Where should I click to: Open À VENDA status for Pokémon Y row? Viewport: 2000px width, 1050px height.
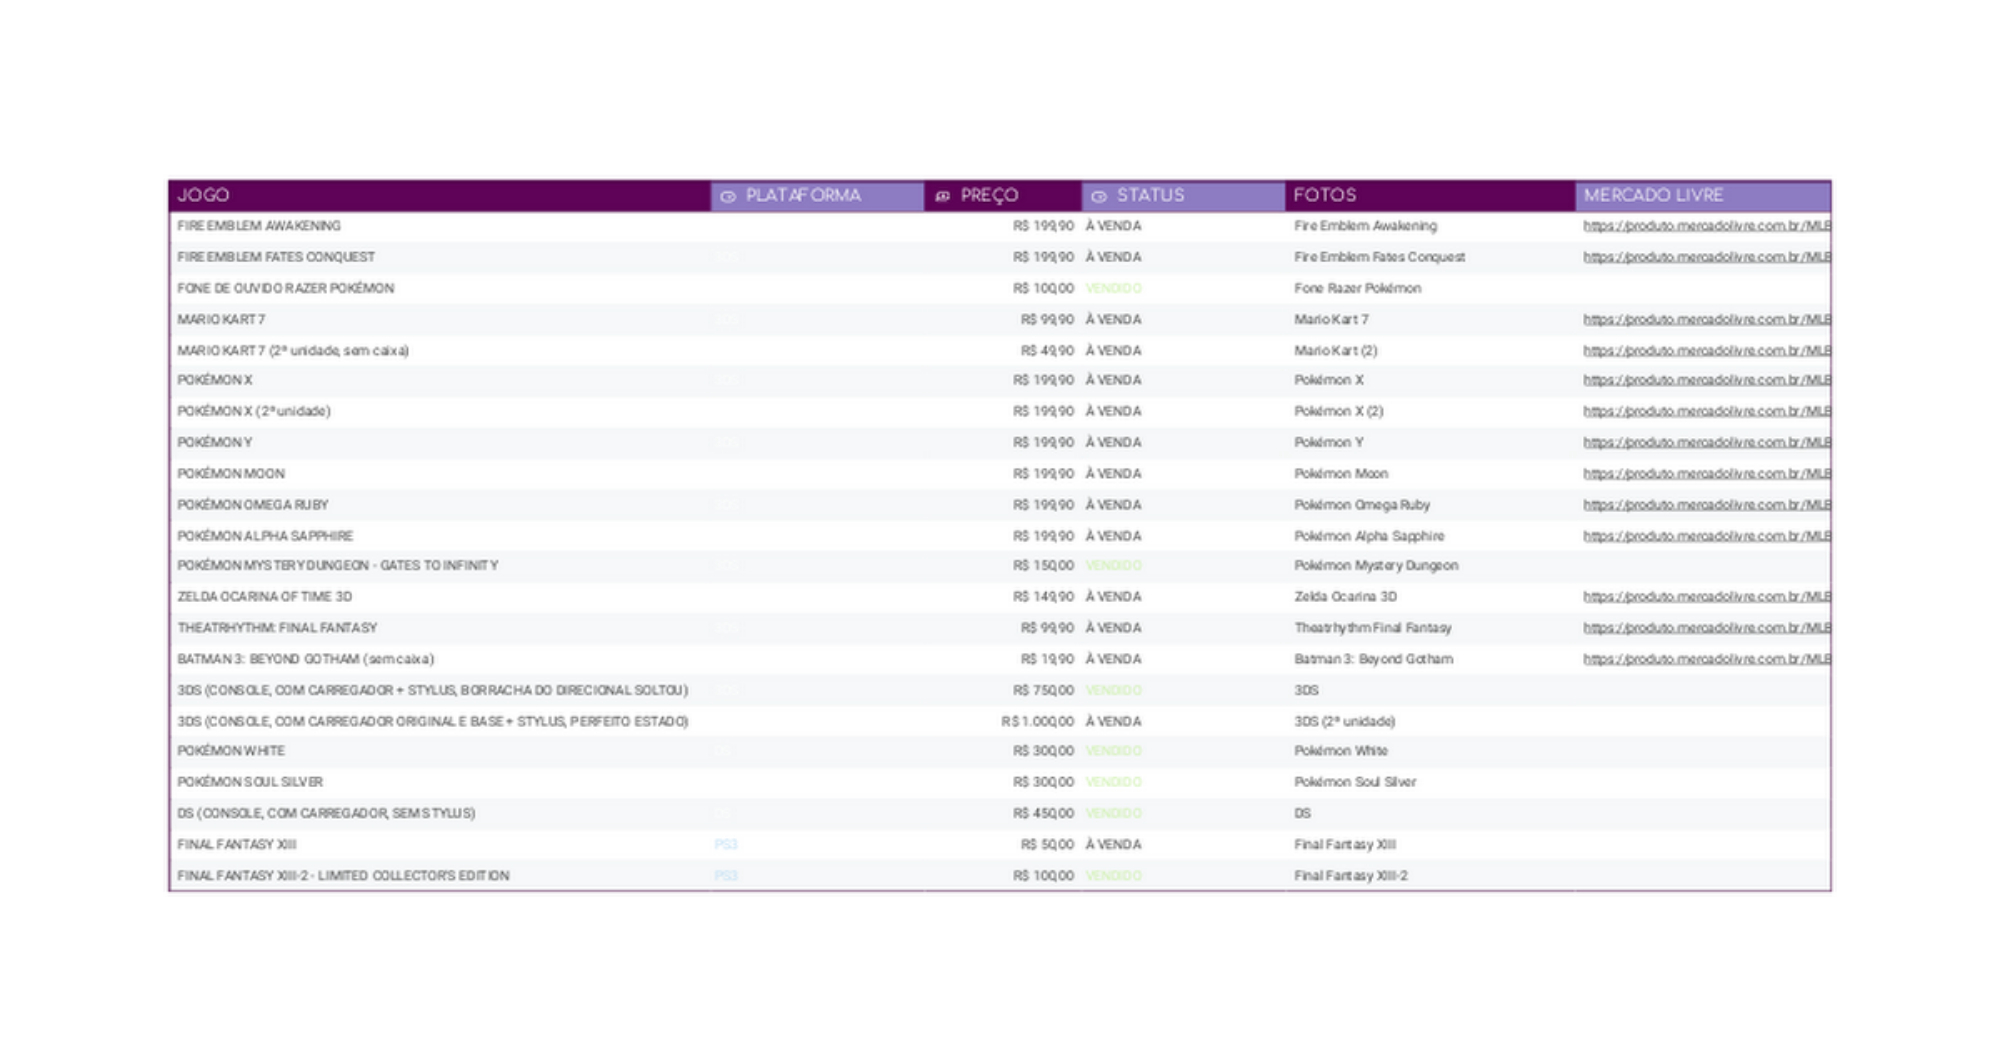1113,442
